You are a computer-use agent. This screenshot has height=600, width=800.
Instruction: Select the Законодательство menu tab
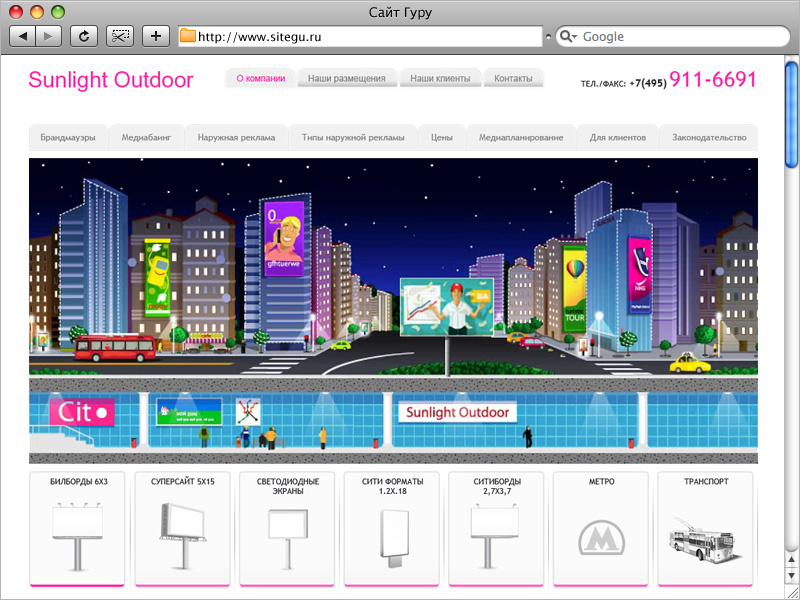(x=709, y=137)
